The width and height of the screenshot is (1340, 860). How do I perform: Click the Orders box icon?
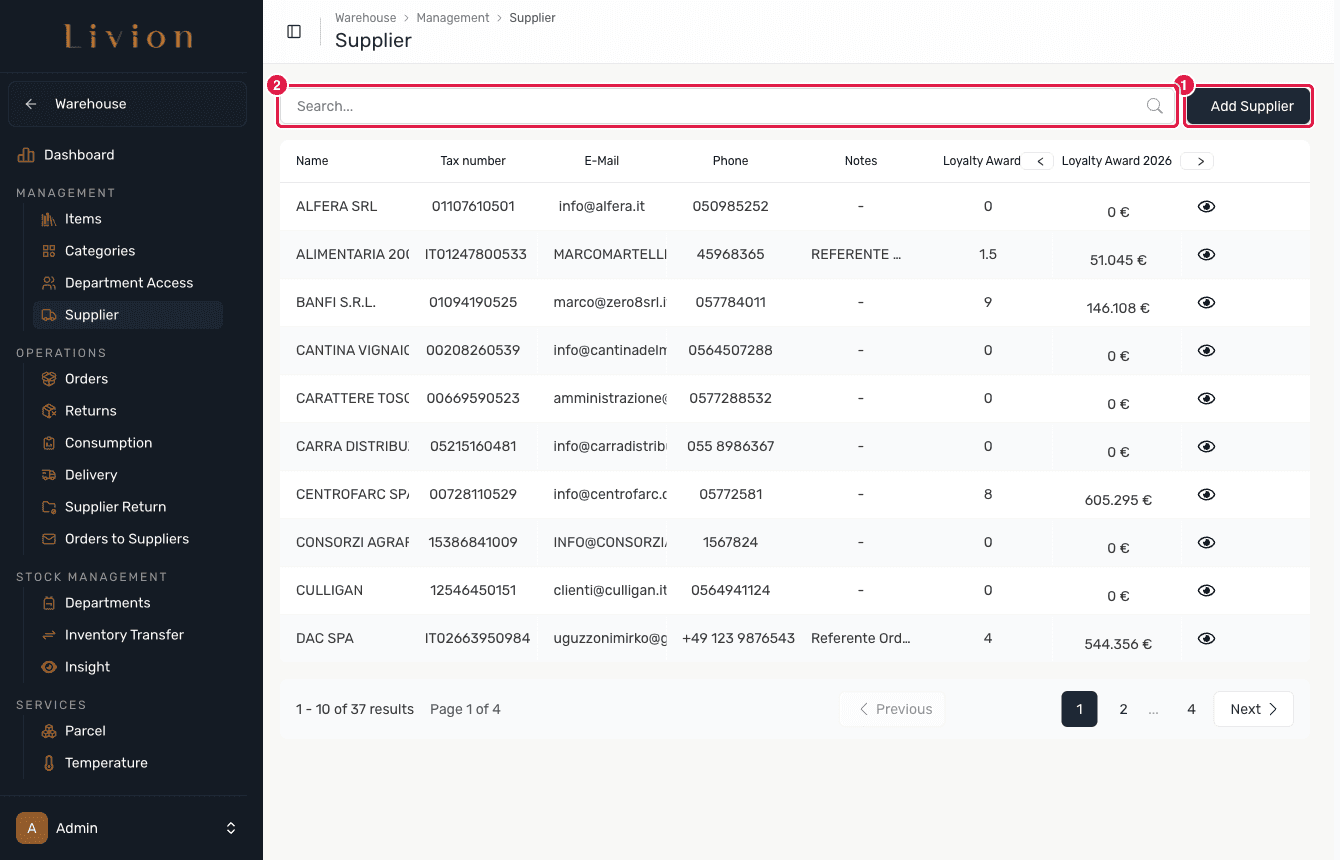click(x=48, y=379)
